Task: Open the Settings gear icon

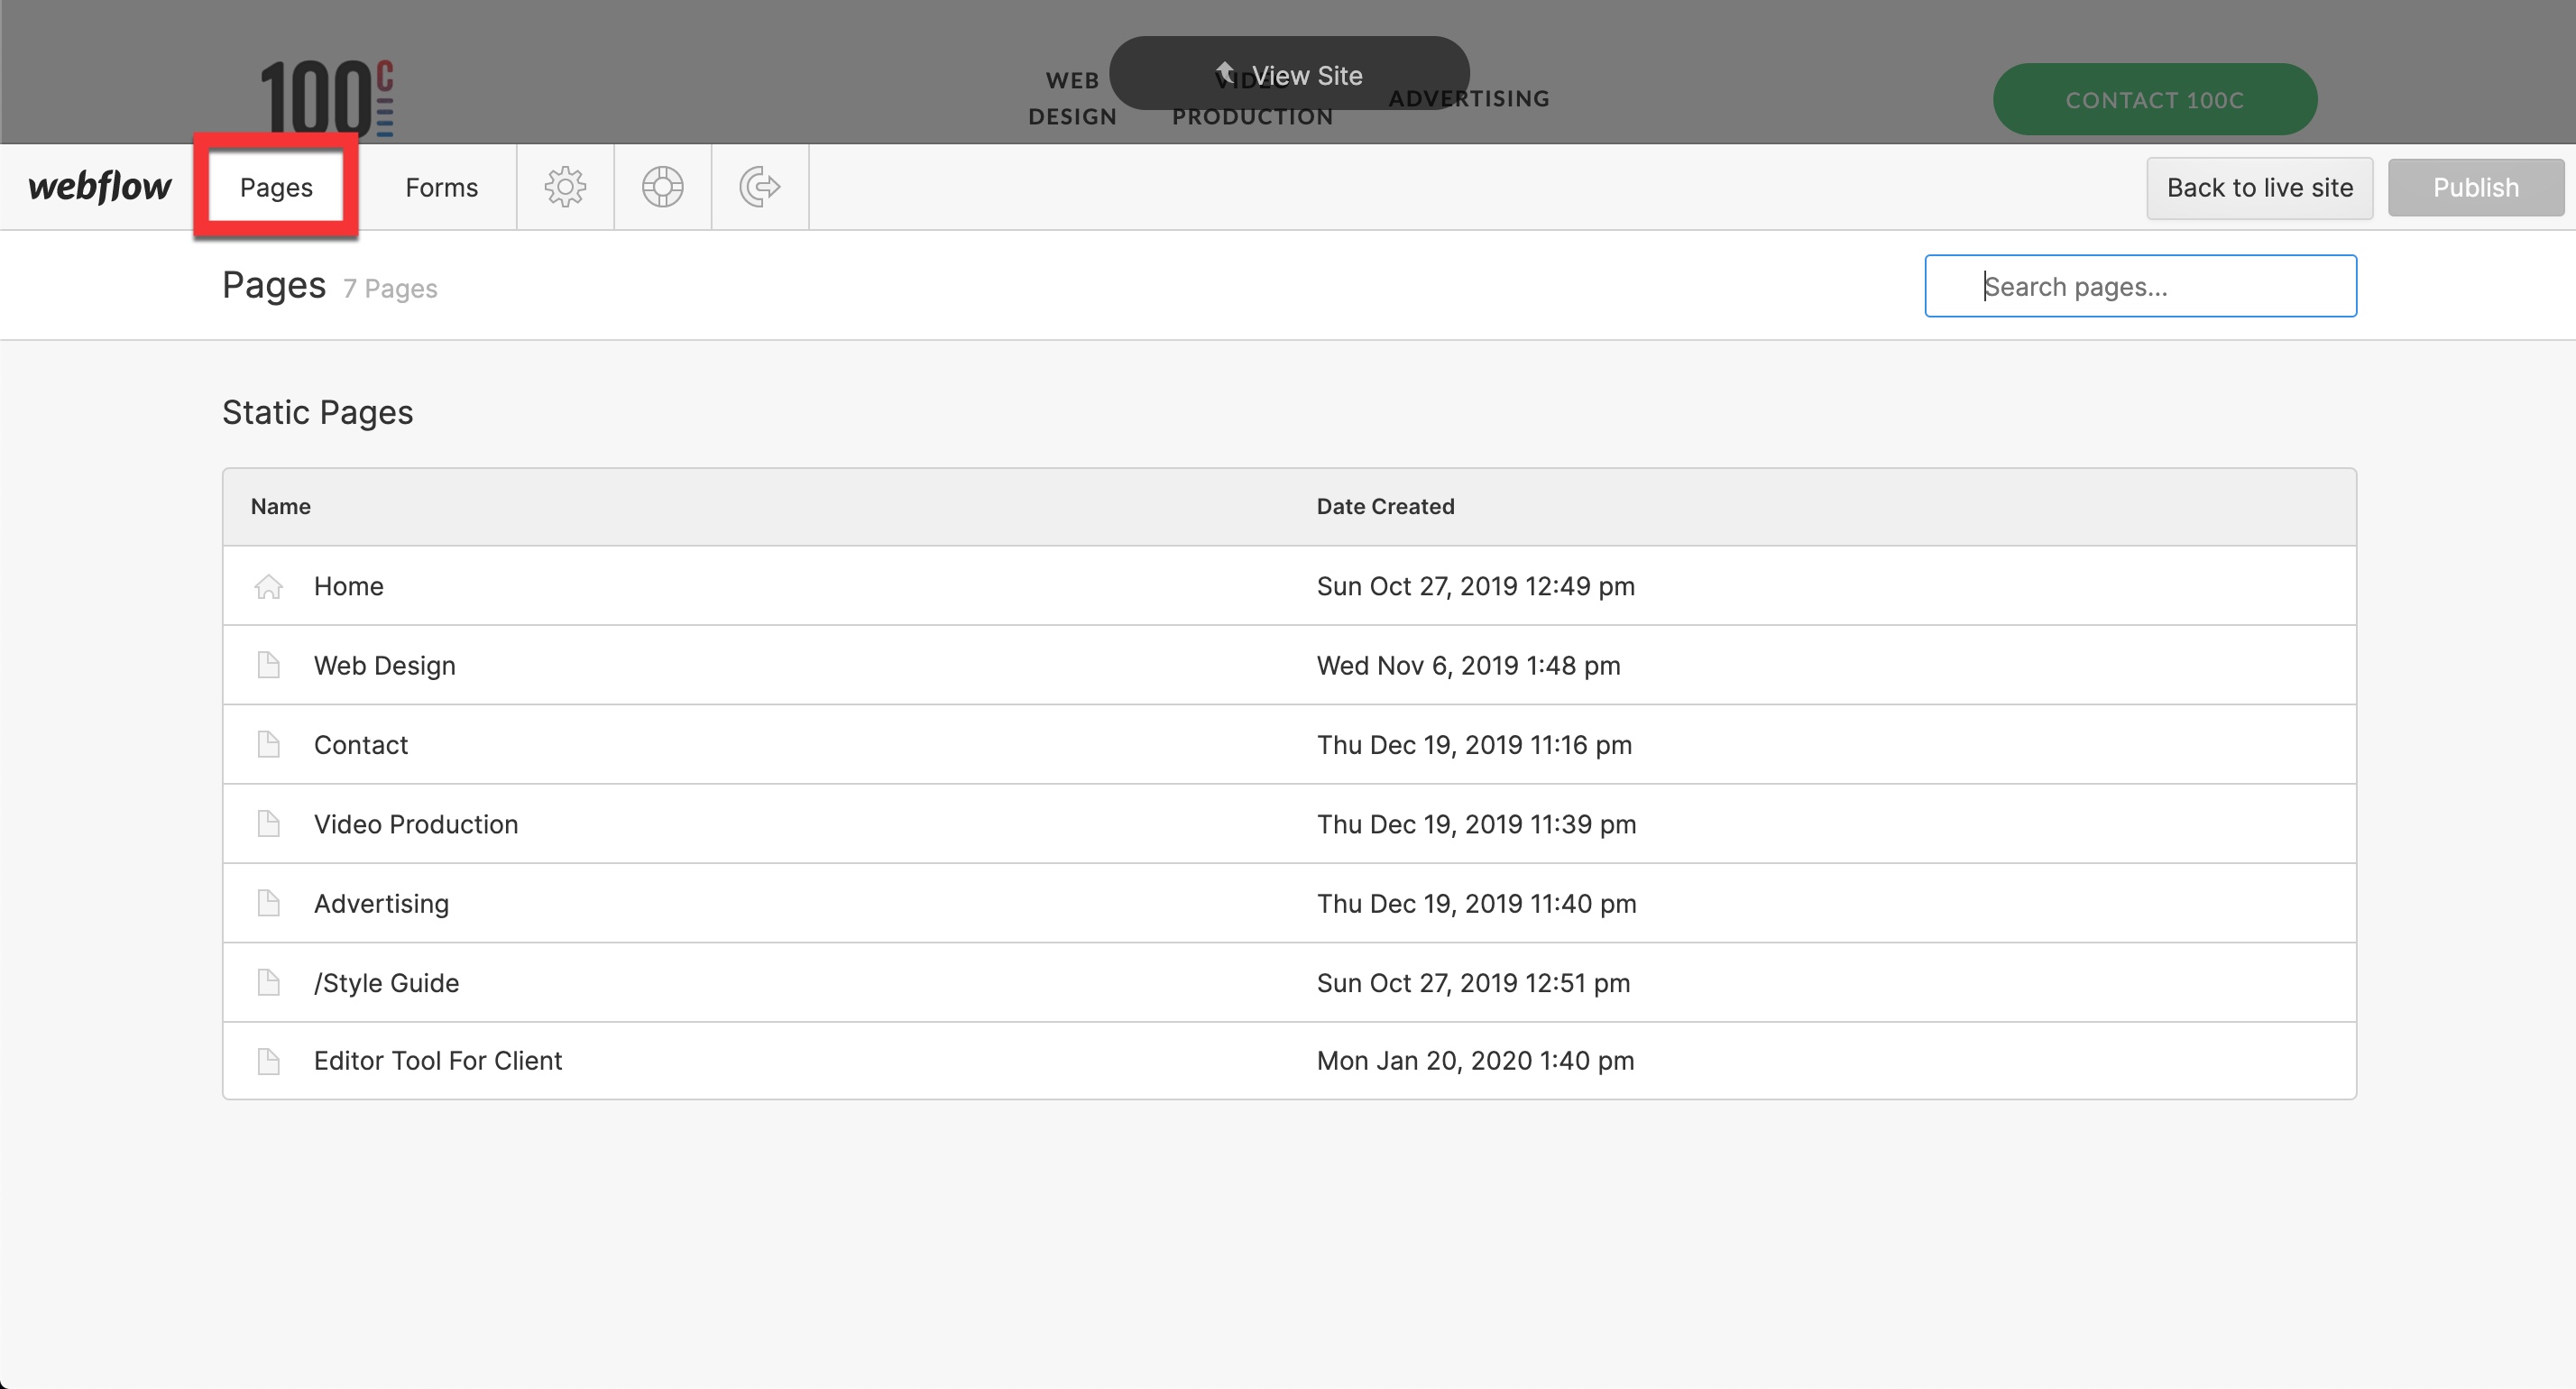Action: click(x=565, y=187)
